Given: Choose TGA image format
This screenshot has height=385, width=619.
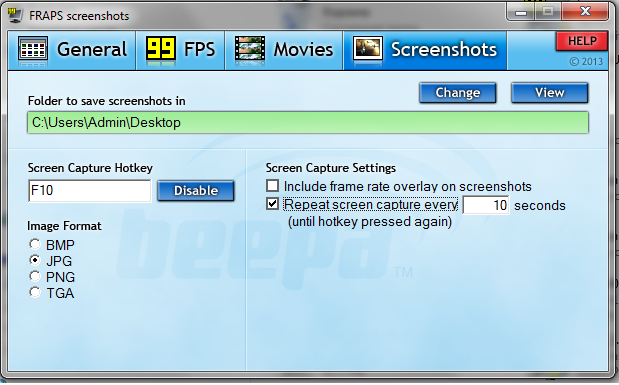Looking at the screenshot, I should (35, 293).
